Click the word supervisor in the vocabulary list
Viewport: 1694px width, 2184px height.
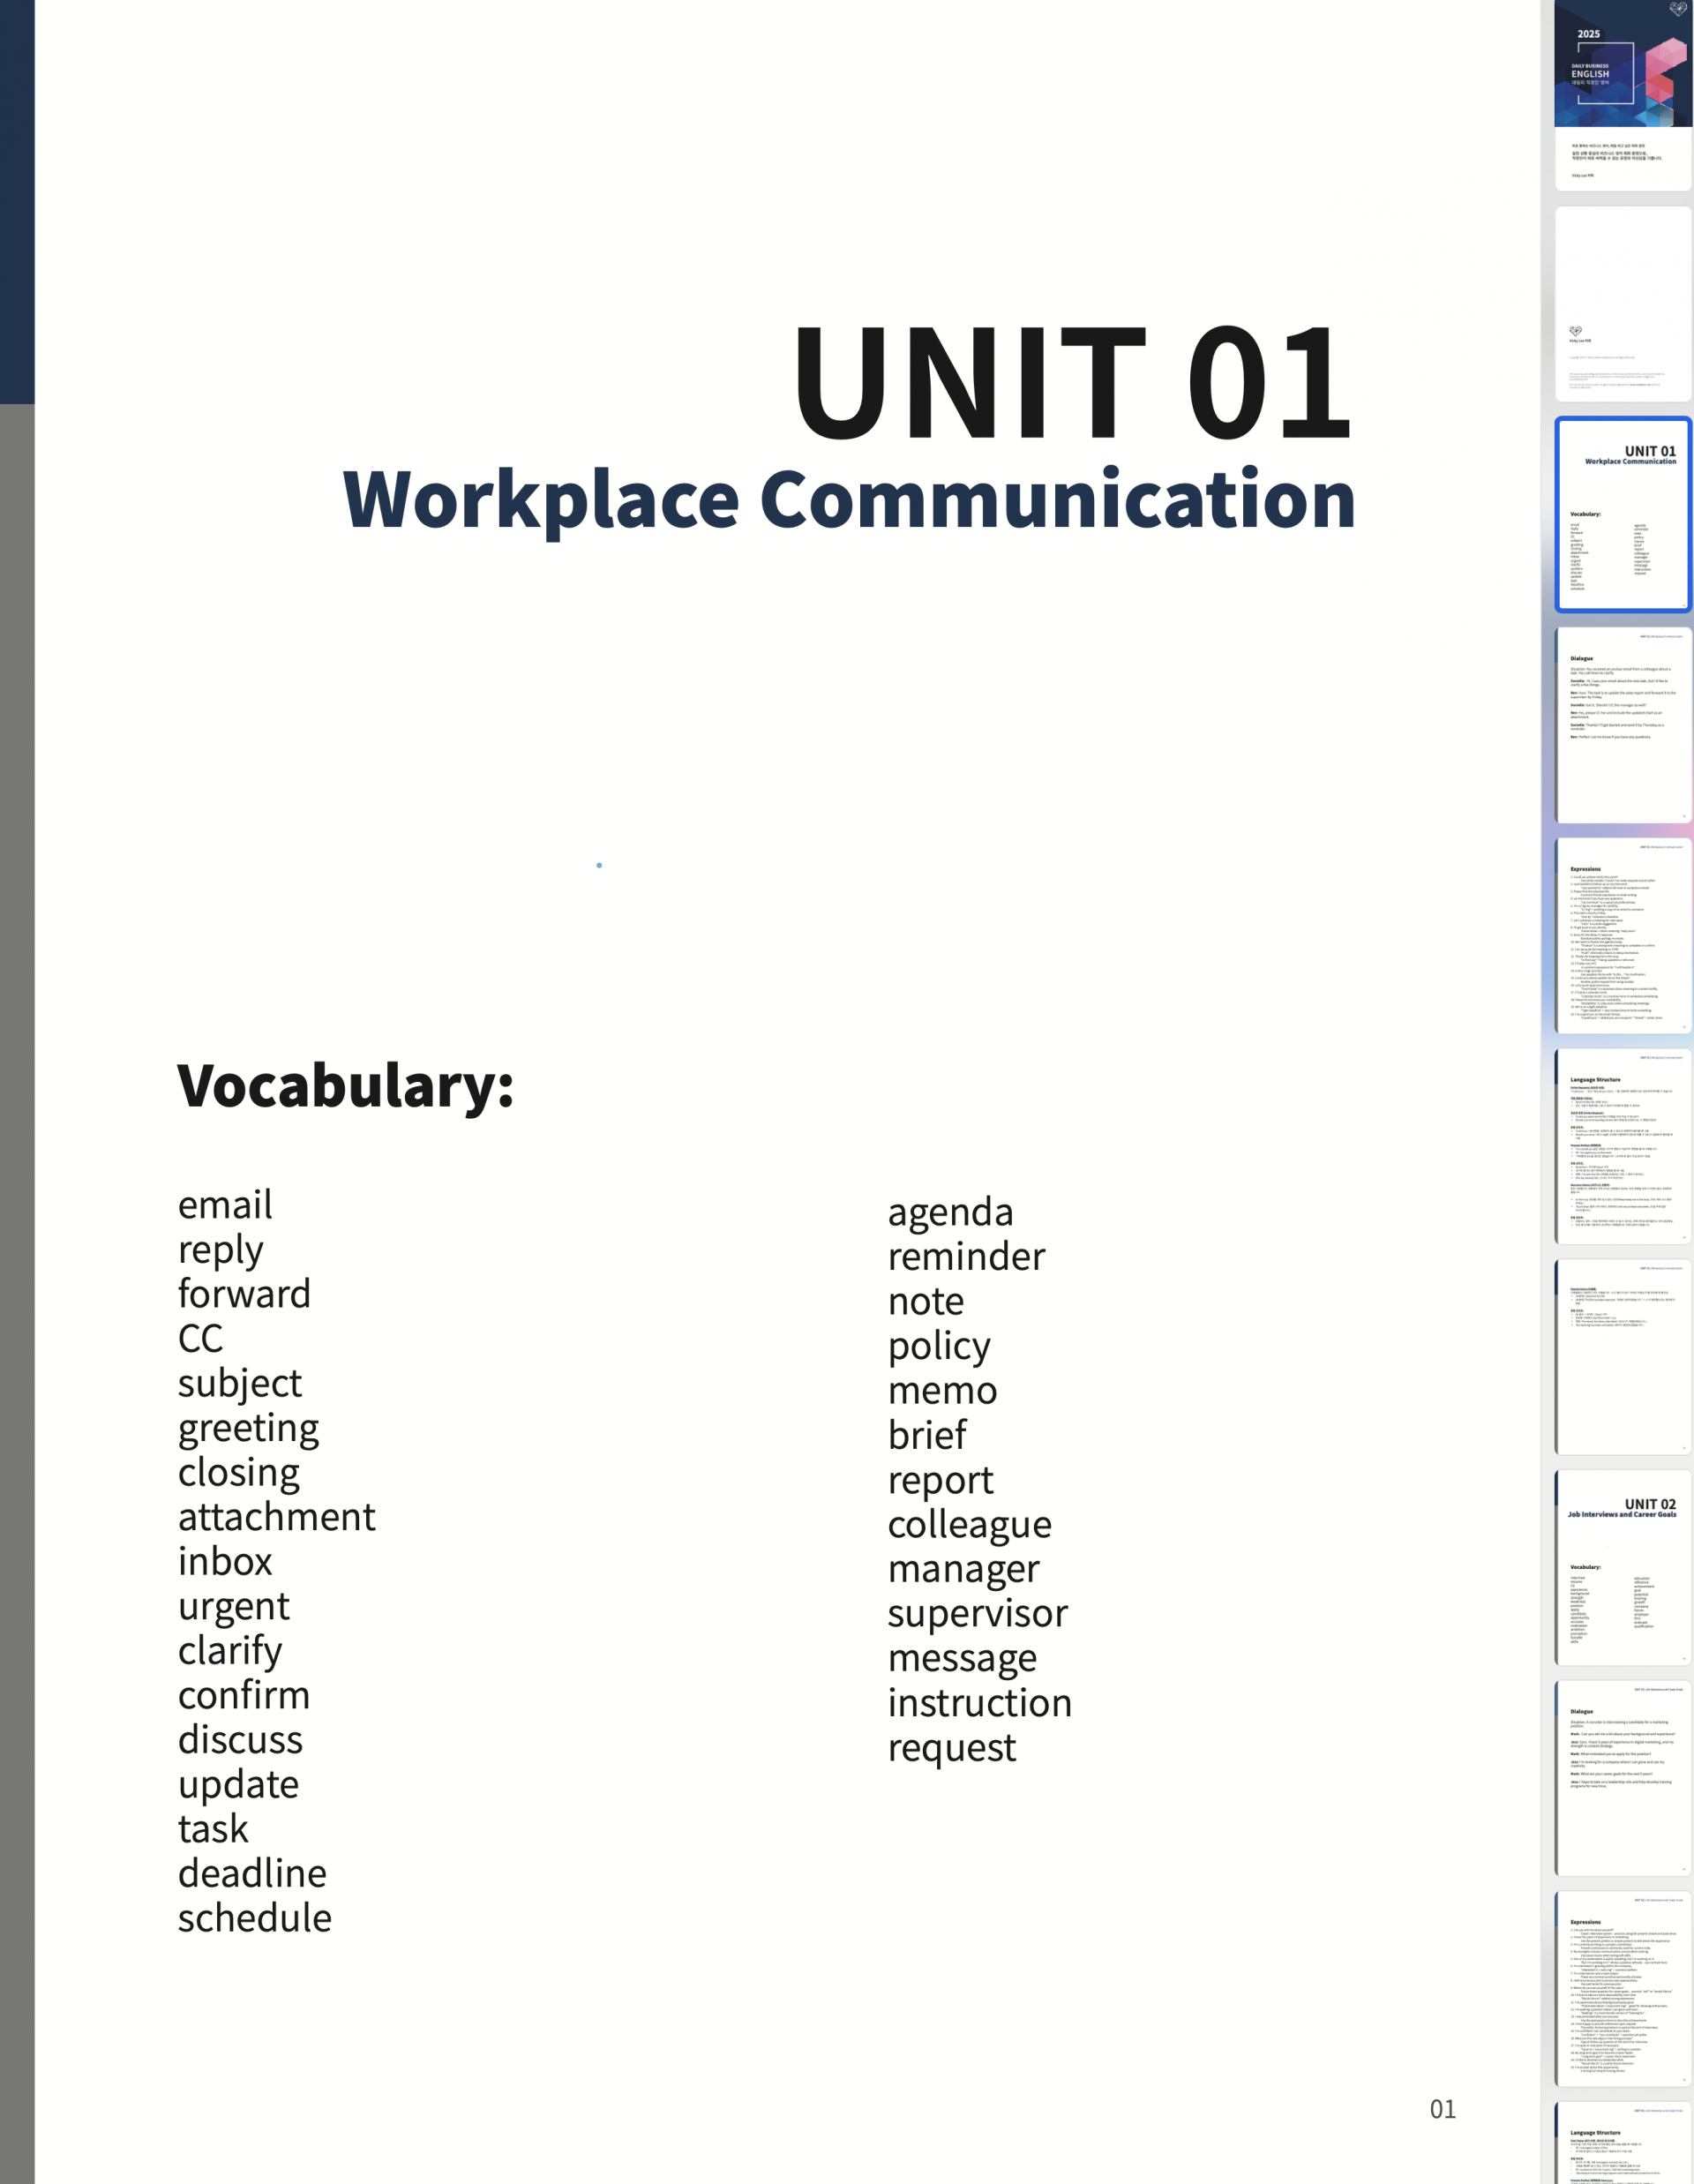point(977,1613)
